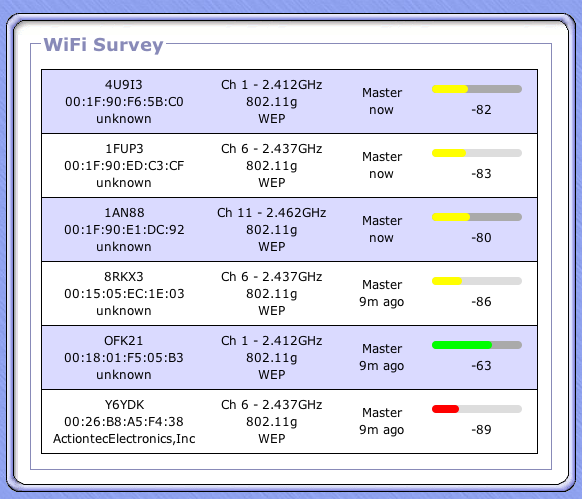The height and width of the screenshot is (499, 582).
Task: Click the signal bar for -83 network
Action: tap(477, 153)
